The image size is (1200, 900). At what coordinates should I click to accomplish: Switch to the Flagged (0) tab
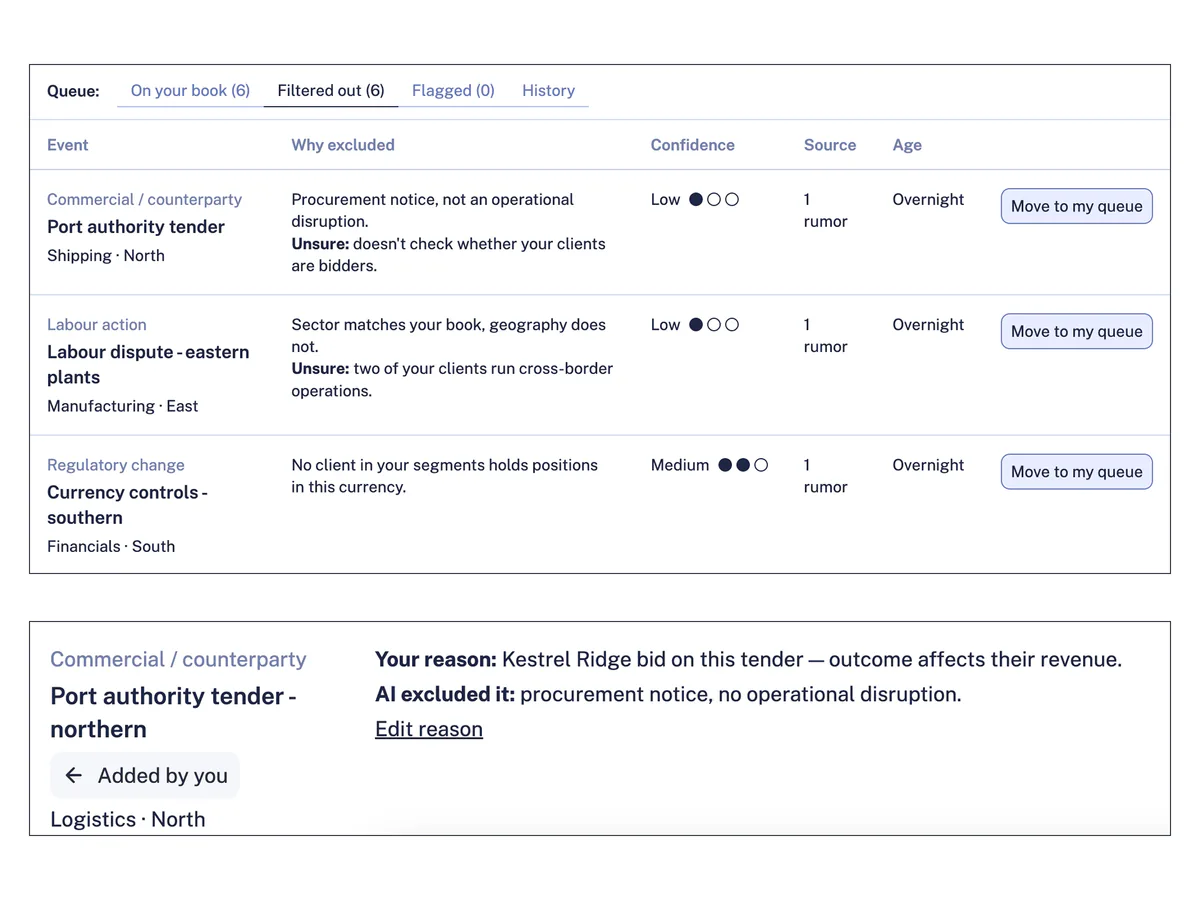pos(453,90)
